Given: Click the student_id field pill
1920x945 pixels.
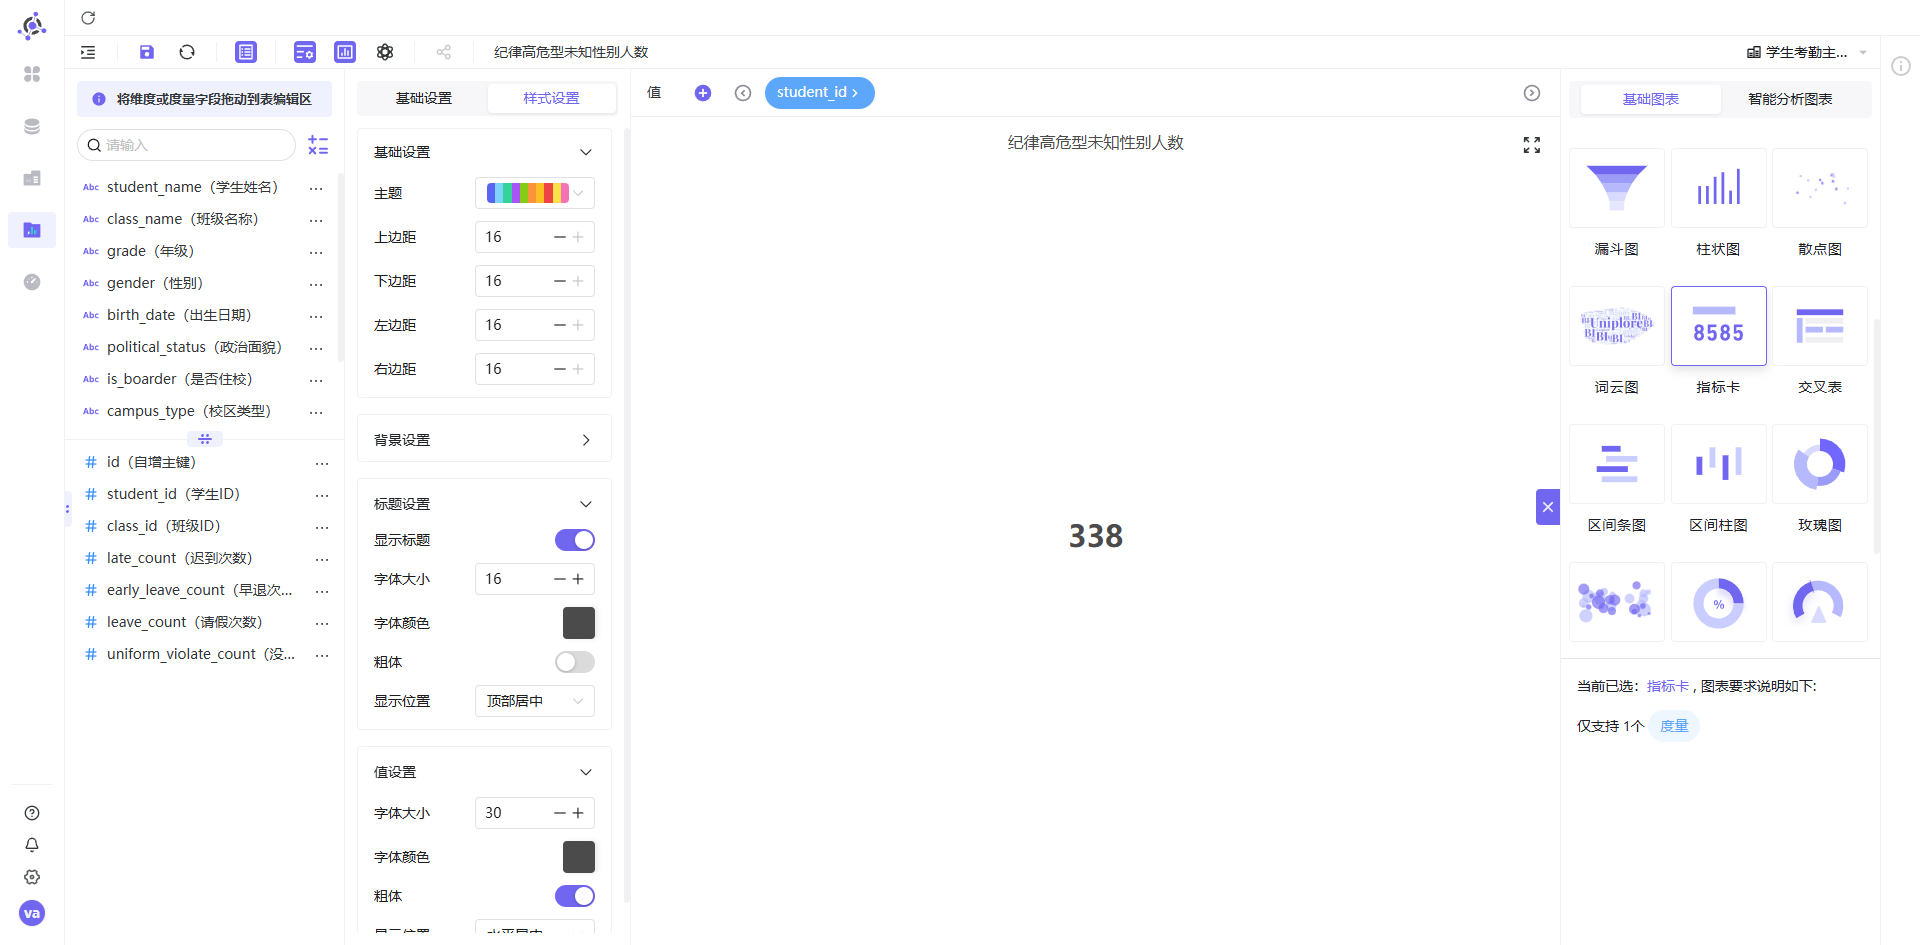Looking at the screenshot, I should (819, 93).
